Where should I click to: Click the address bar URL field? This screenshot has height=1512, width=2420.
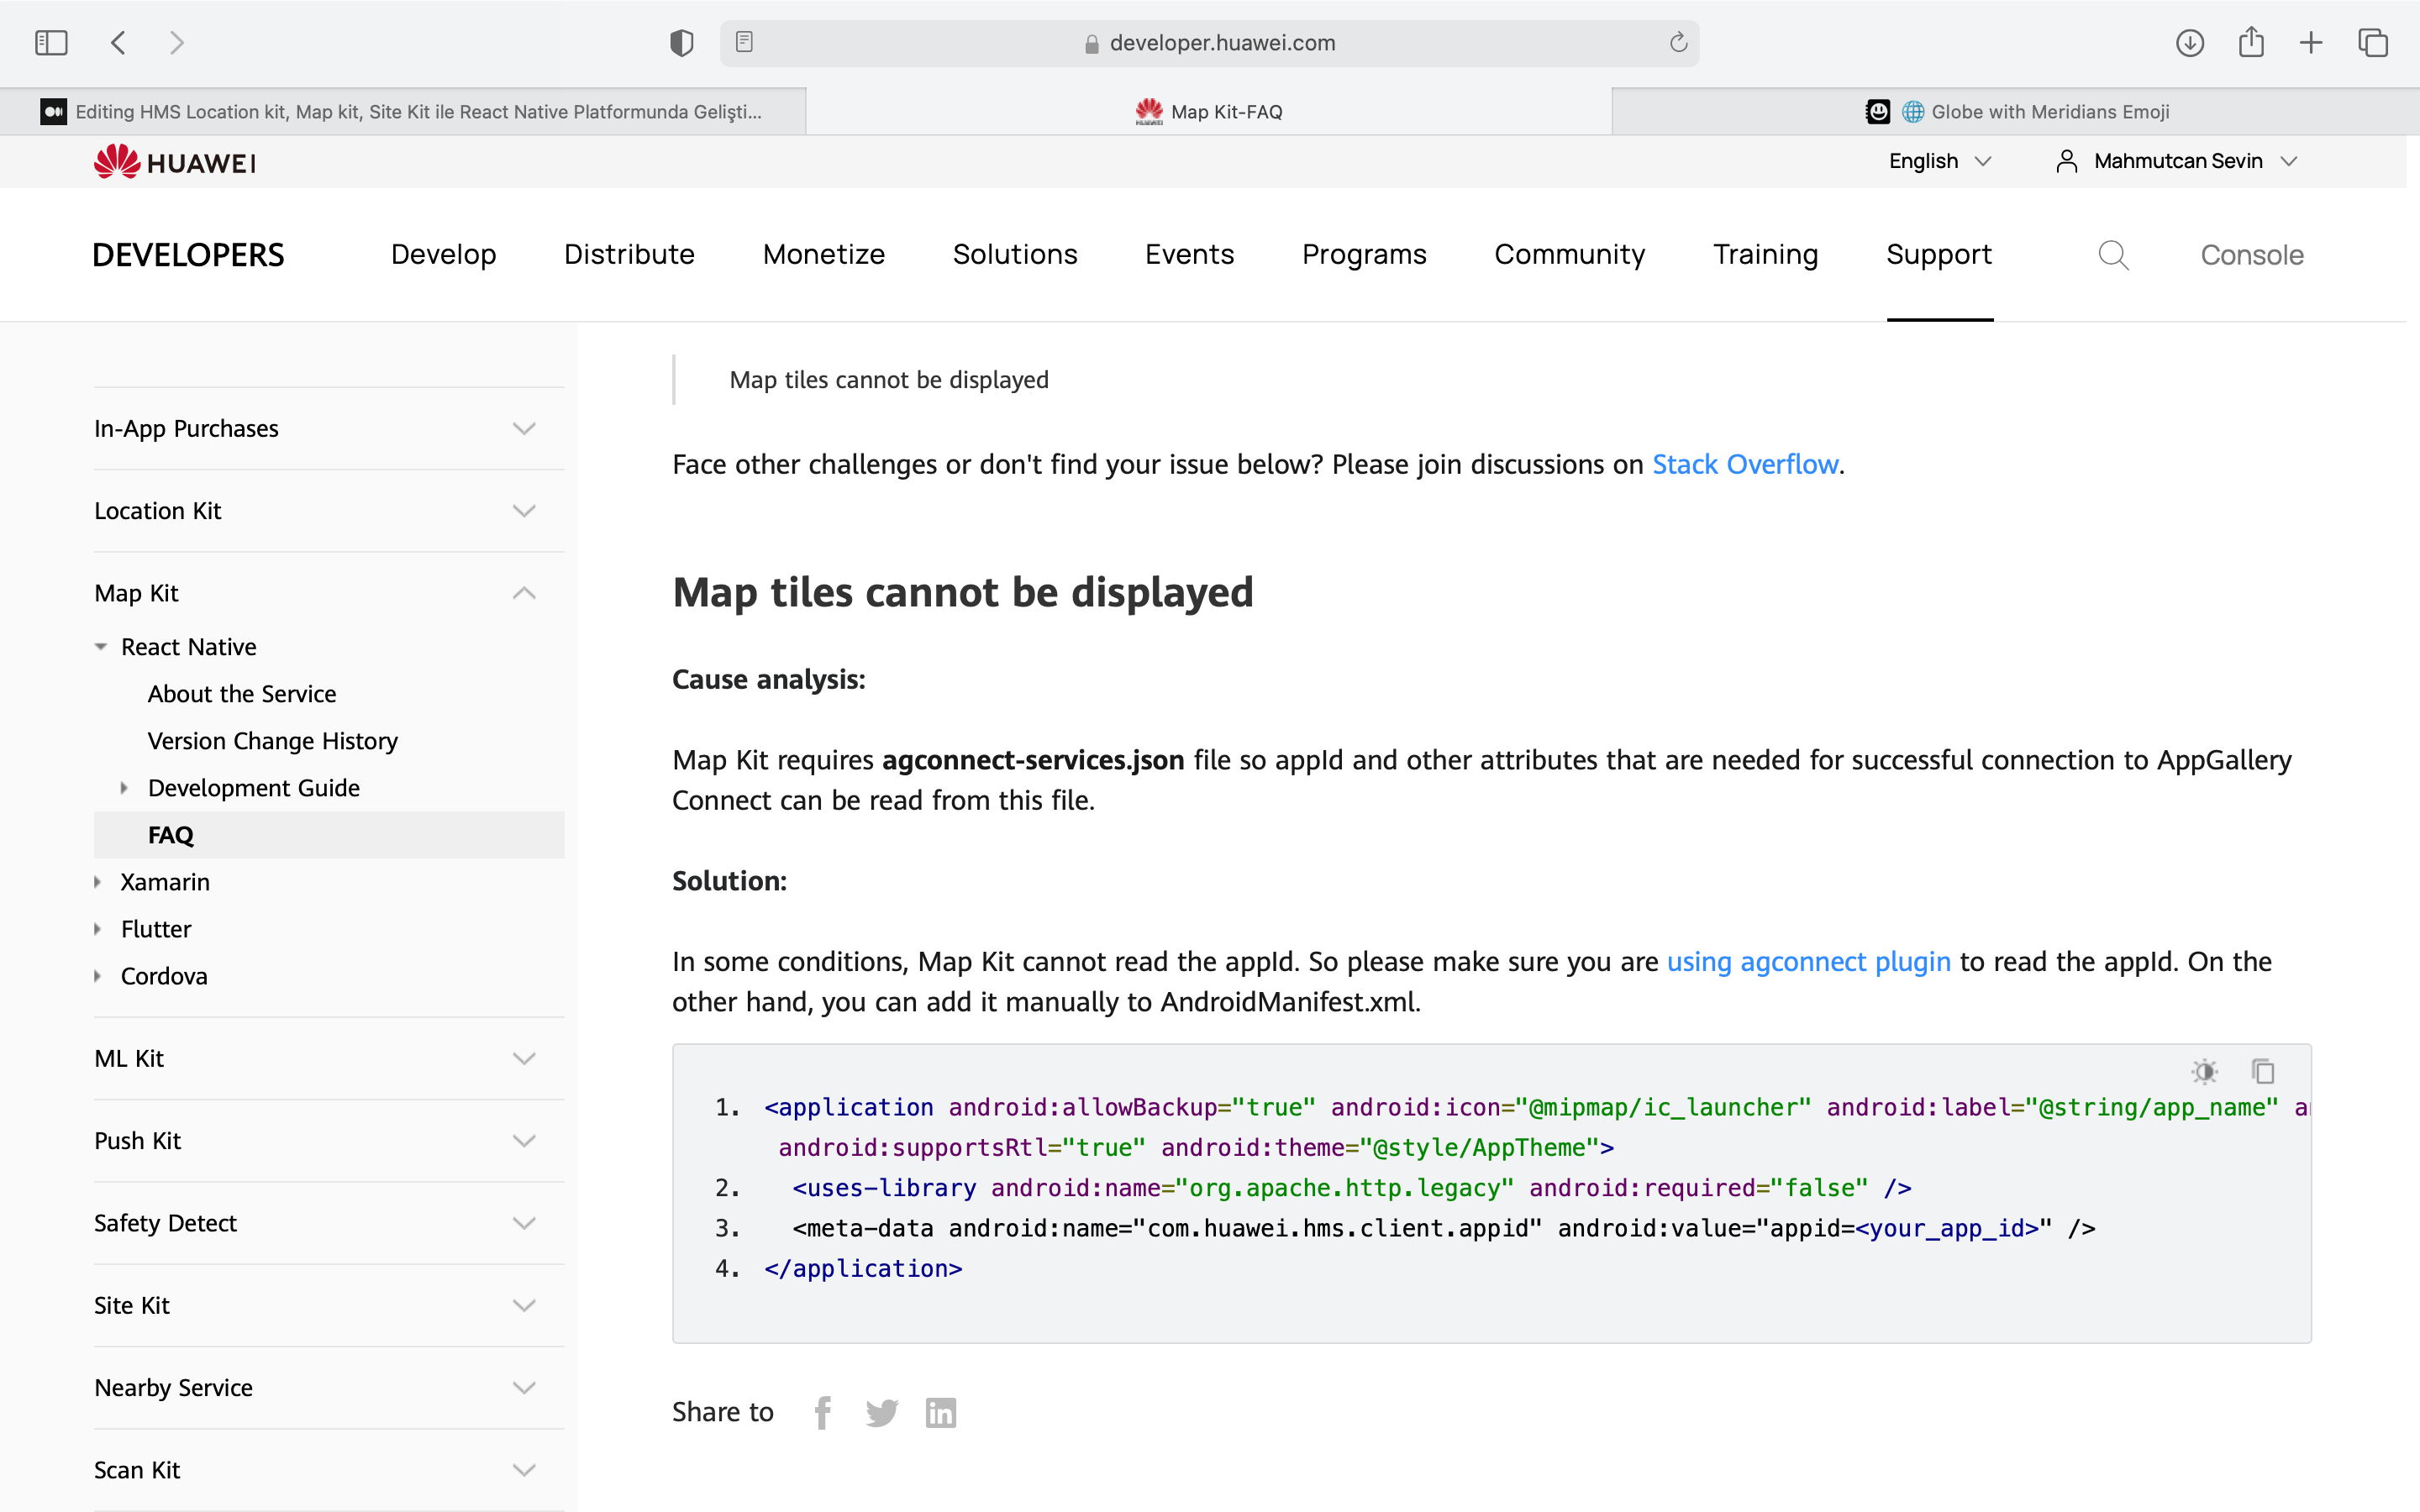tap(1209, 43)
